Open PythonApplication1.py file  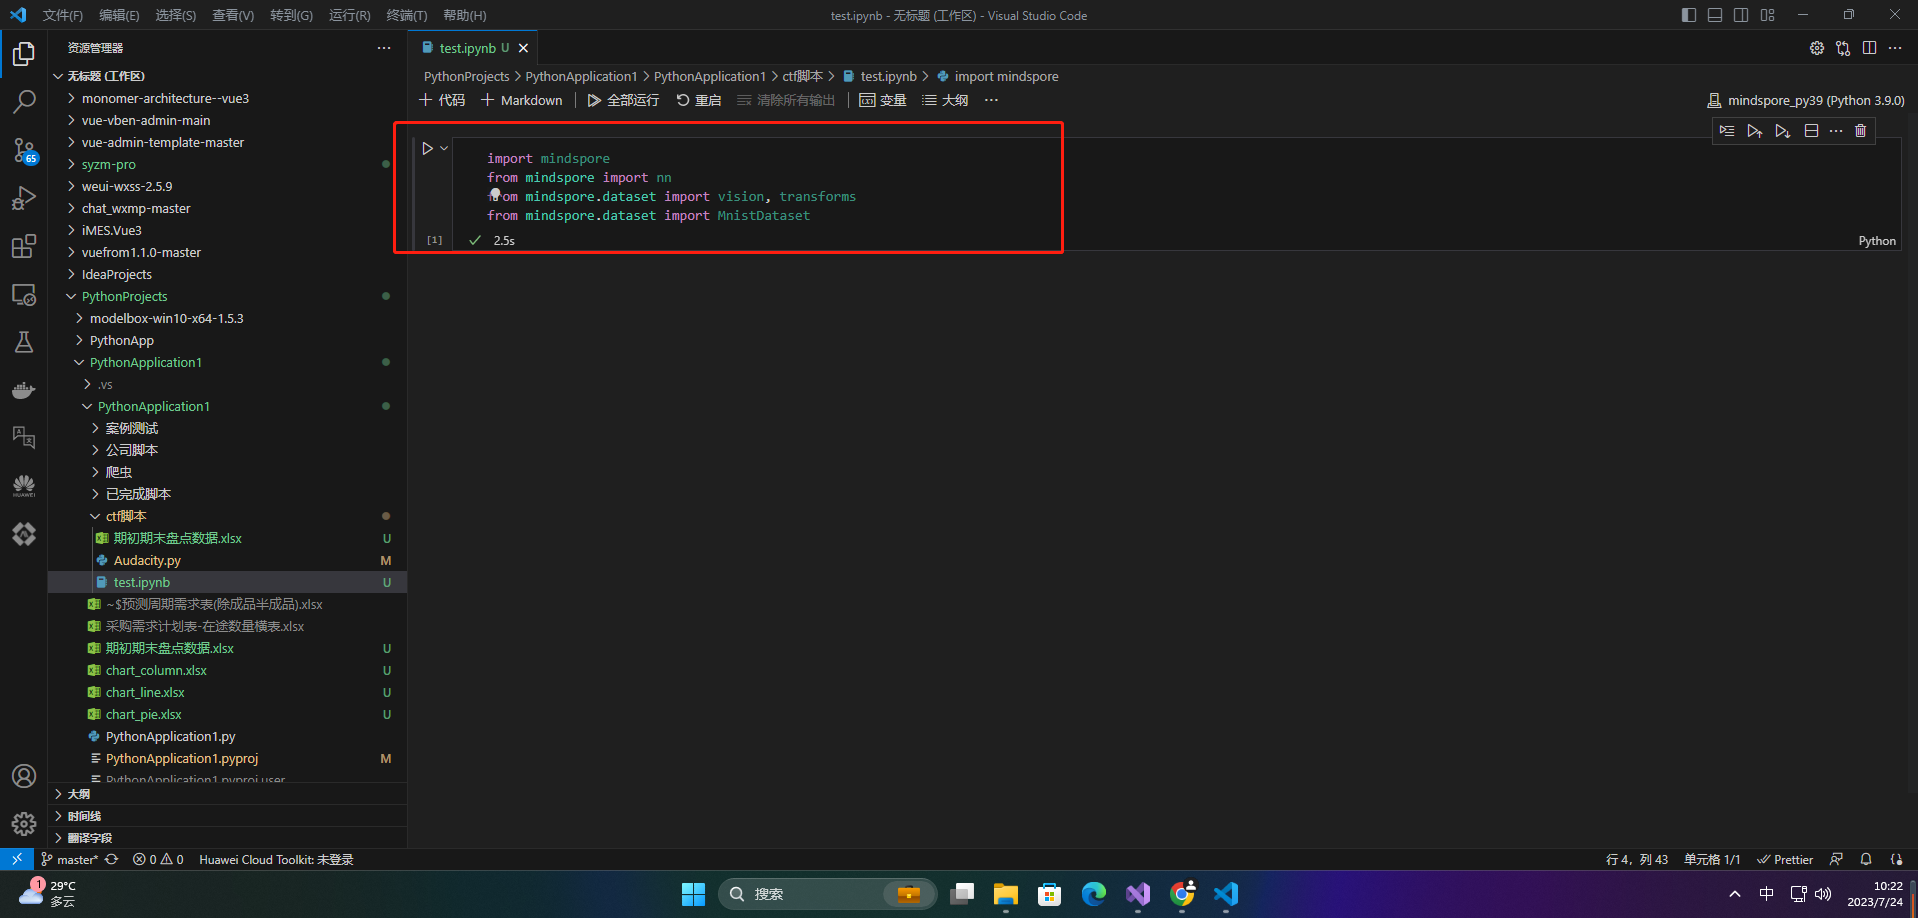(227, 736)
